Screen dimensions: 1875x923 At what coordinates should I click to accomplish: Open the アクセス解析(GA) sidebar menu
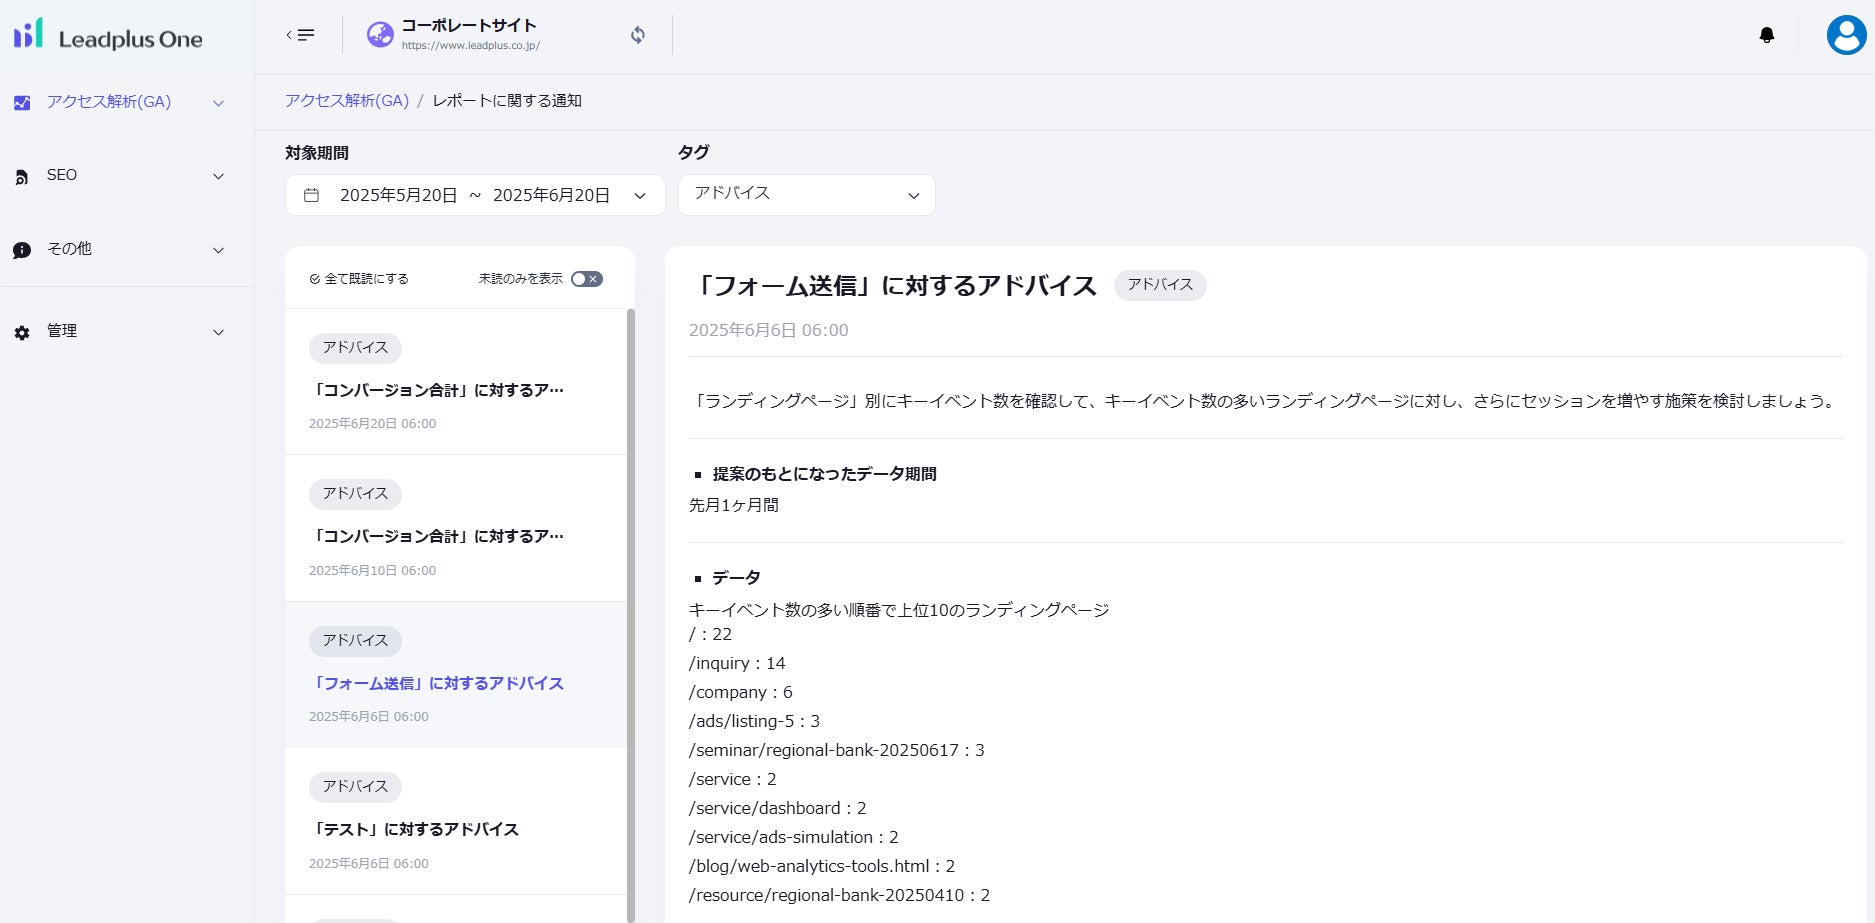(119, 102)
